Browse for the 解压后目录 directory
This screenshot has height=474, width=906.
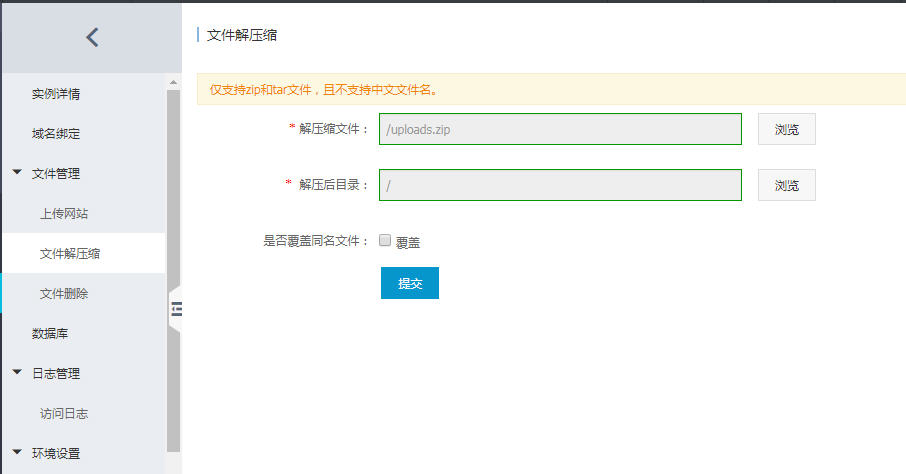coord(786,185)
